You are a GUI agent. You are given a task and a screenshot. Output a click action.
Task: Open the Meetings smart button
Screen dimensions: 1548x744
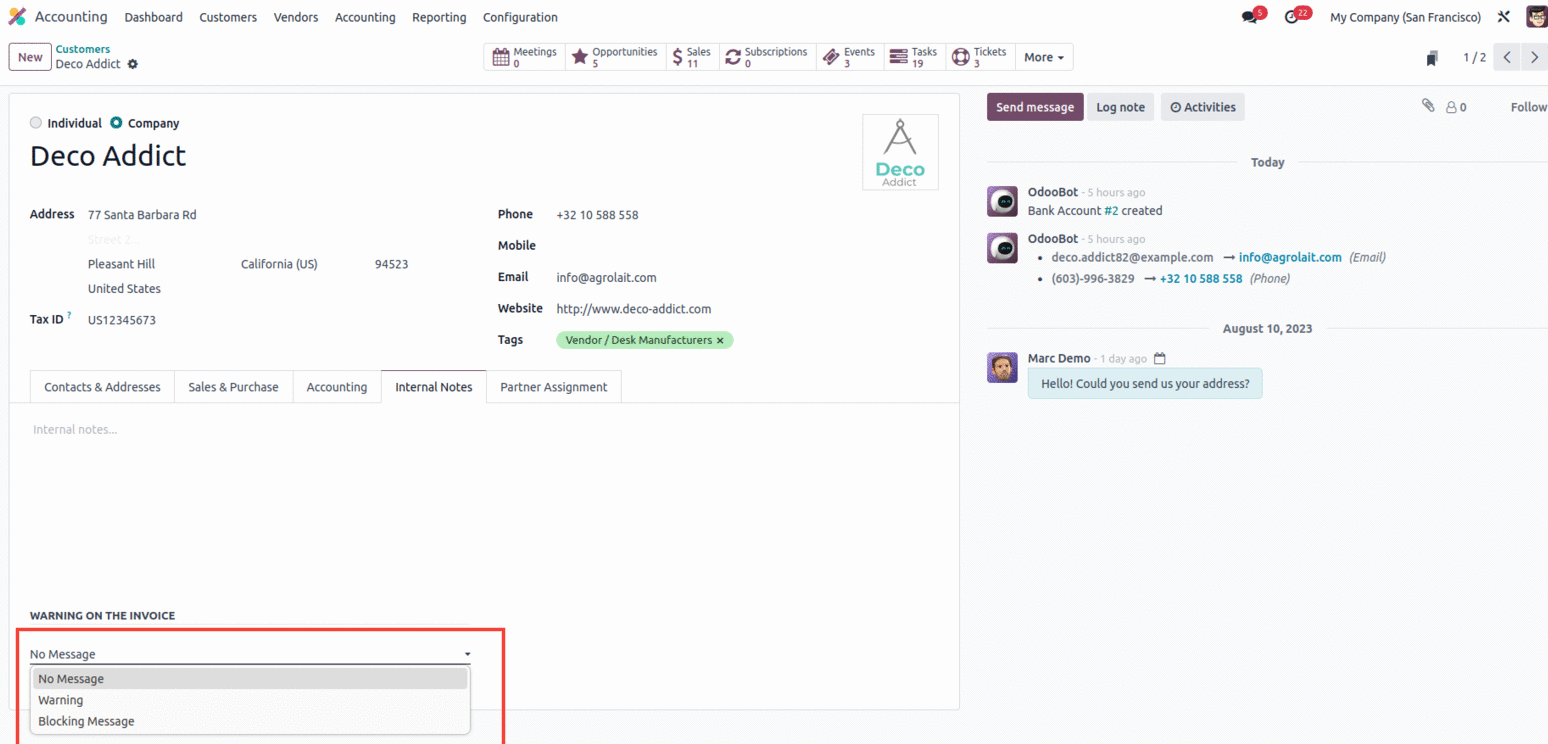[525, 57]
